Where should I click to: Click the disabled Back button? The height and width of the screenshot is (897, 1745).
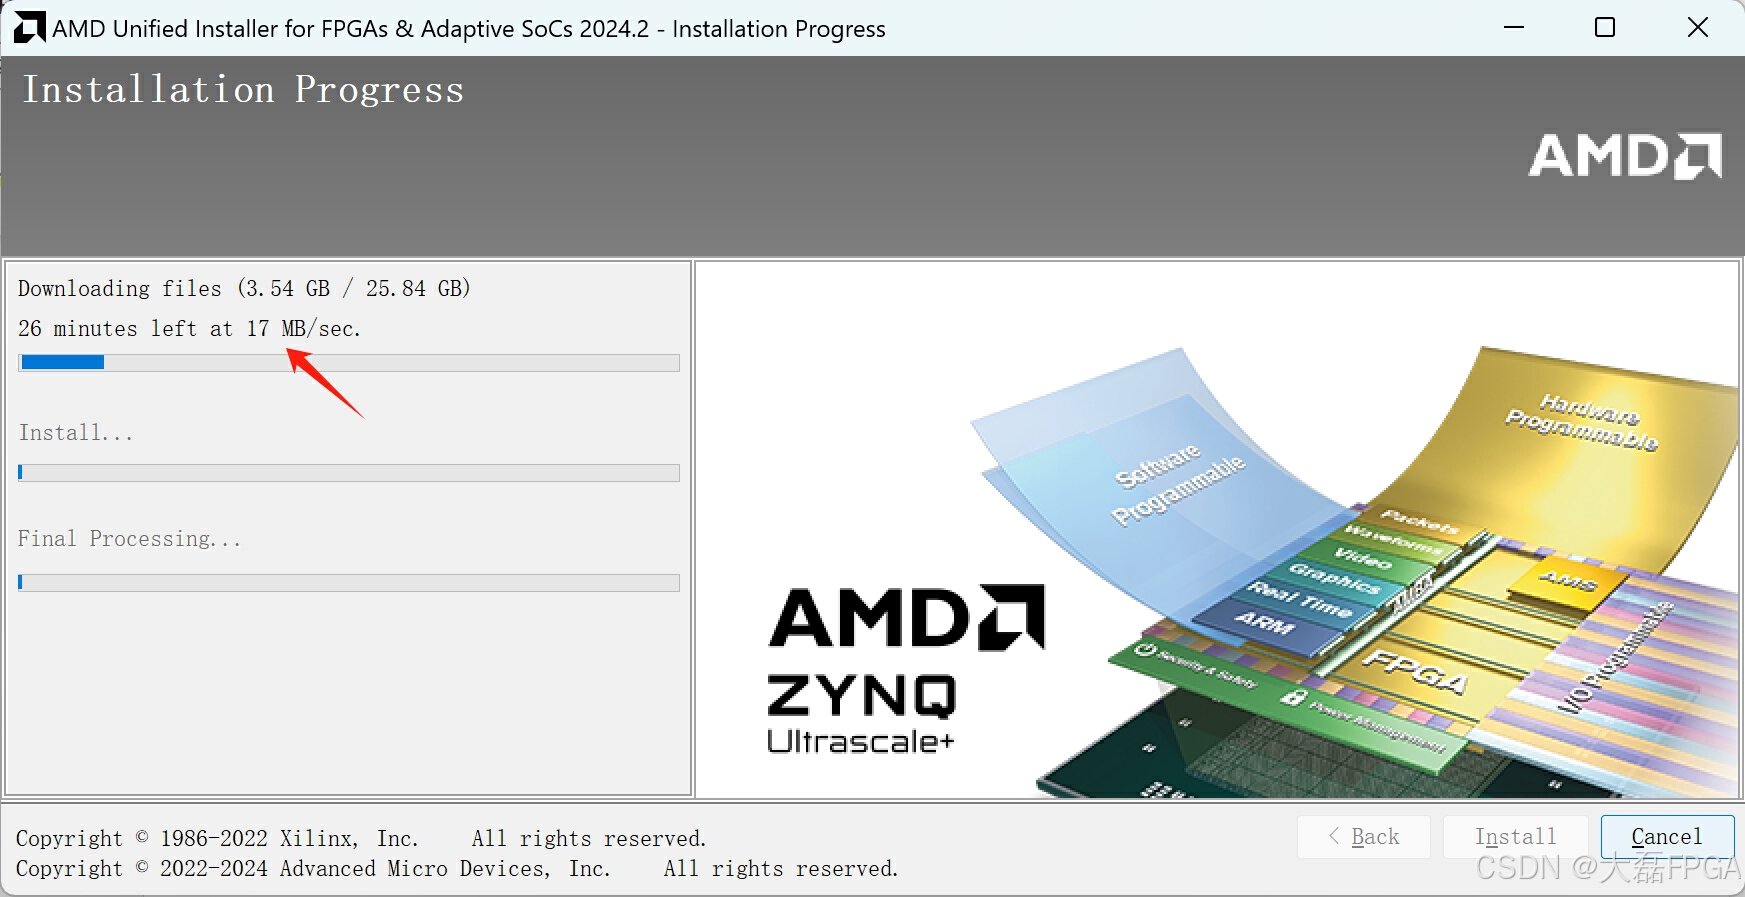pyautogui.click(x=1364, y=837)
